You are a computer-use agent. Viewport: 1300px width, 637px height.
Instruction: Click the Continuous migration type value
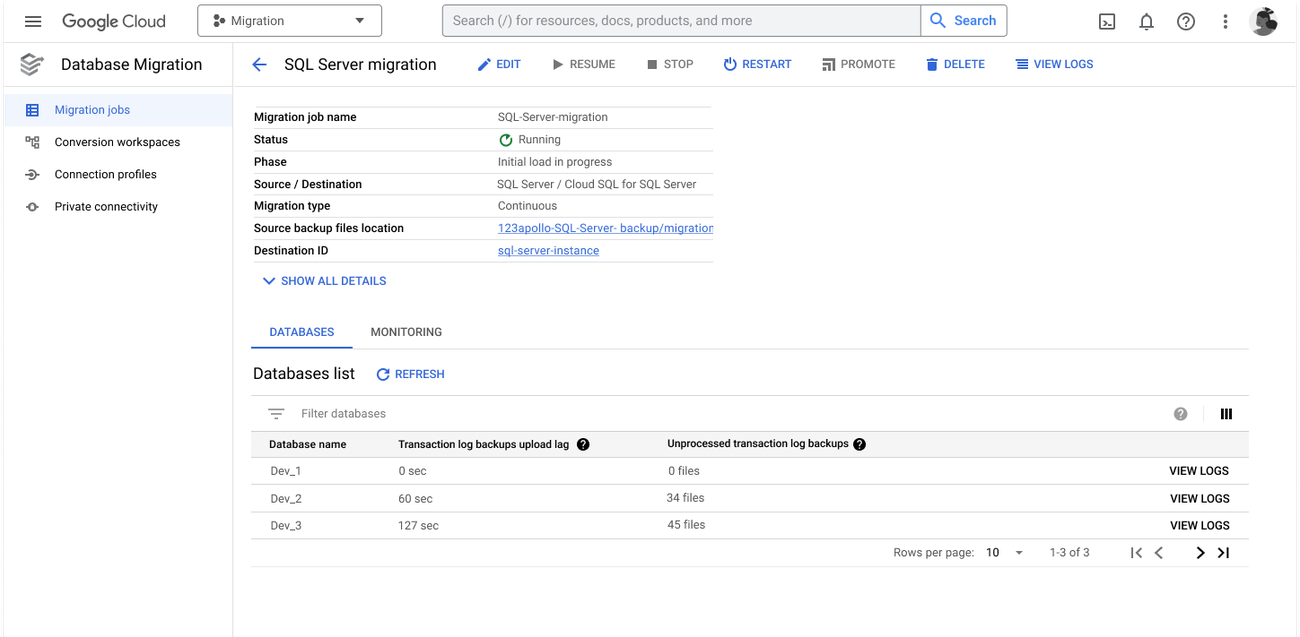tap(527, 206)
